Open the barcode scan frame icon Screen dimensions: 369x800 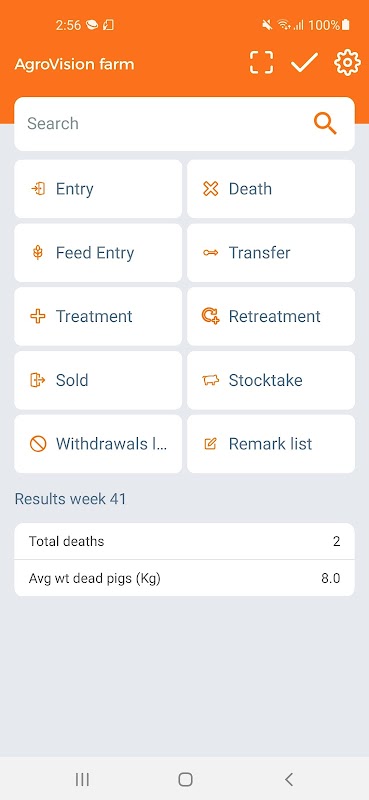tap(261, 63)
